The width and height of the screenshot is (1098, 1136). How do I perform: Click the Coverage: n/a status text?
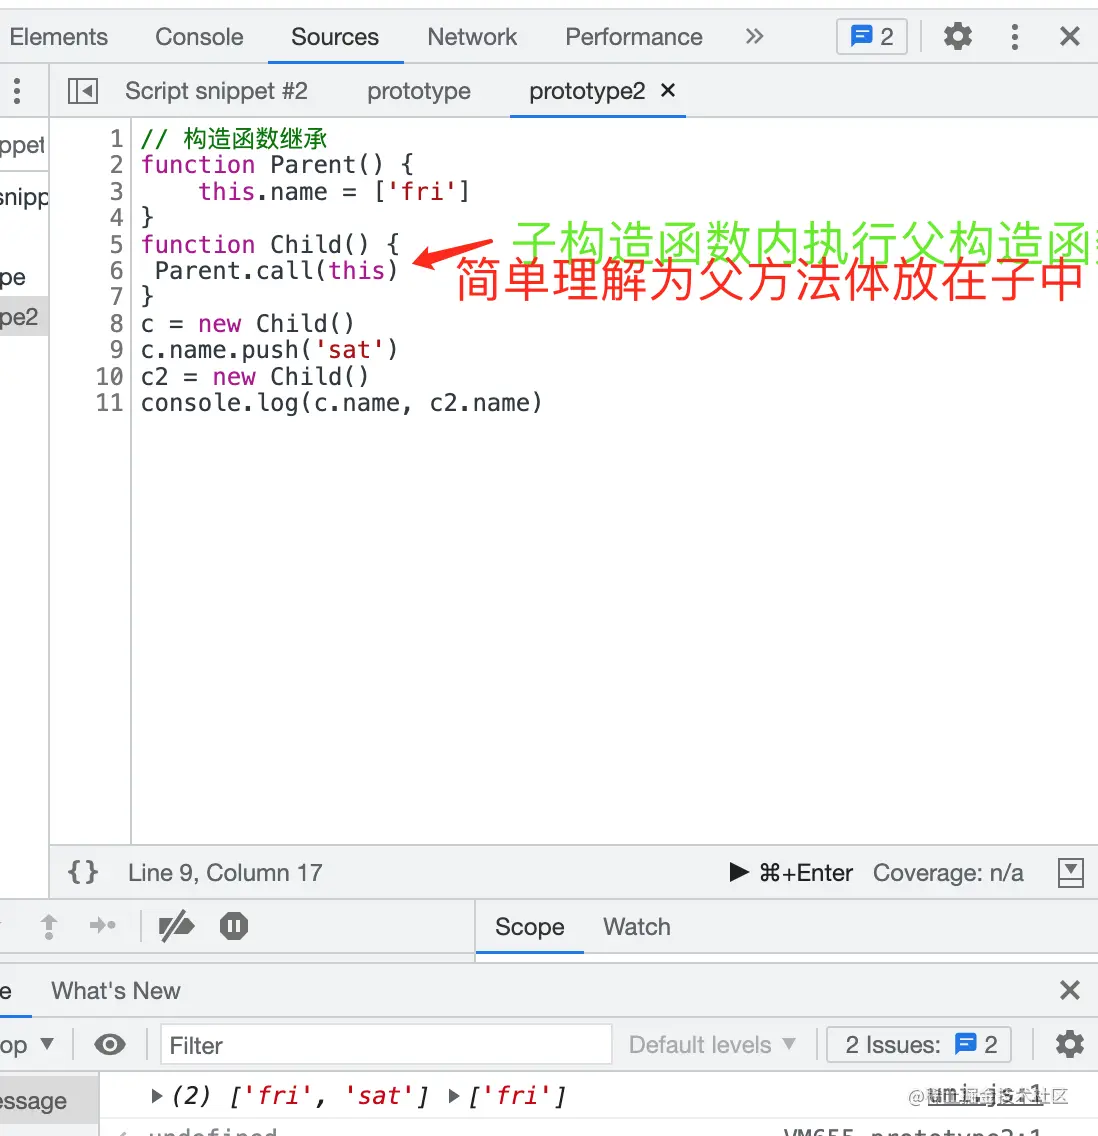(x=948, y=872)
